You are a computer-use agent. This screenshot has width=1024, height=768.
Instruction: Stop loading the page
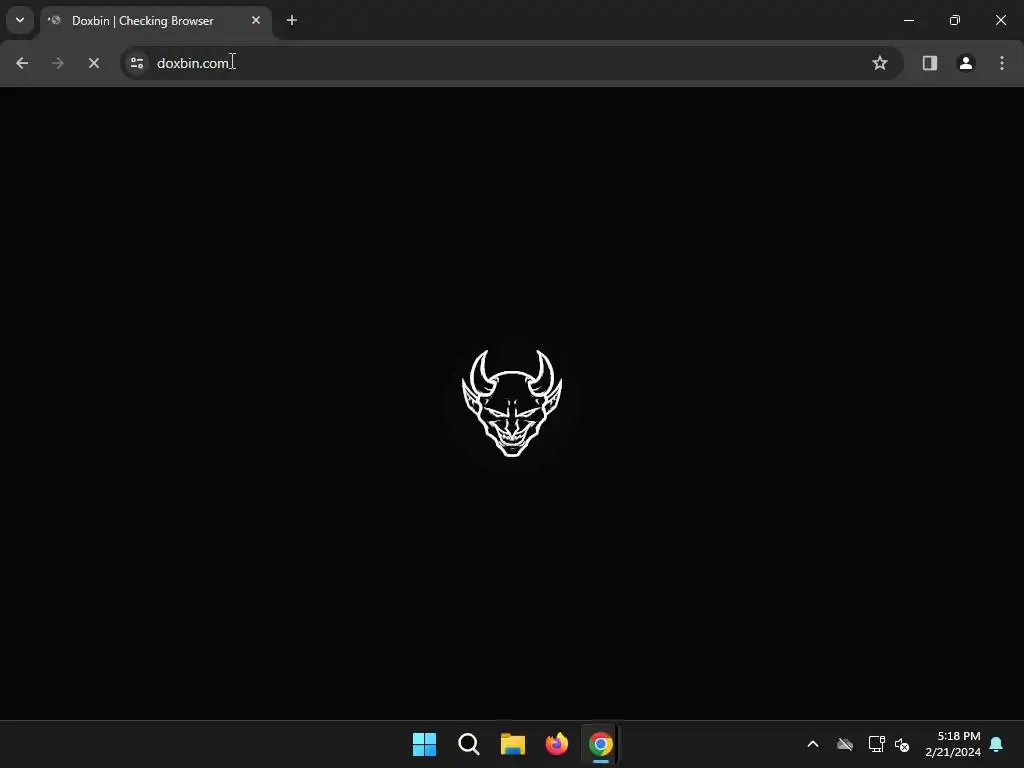click(93, 63)
